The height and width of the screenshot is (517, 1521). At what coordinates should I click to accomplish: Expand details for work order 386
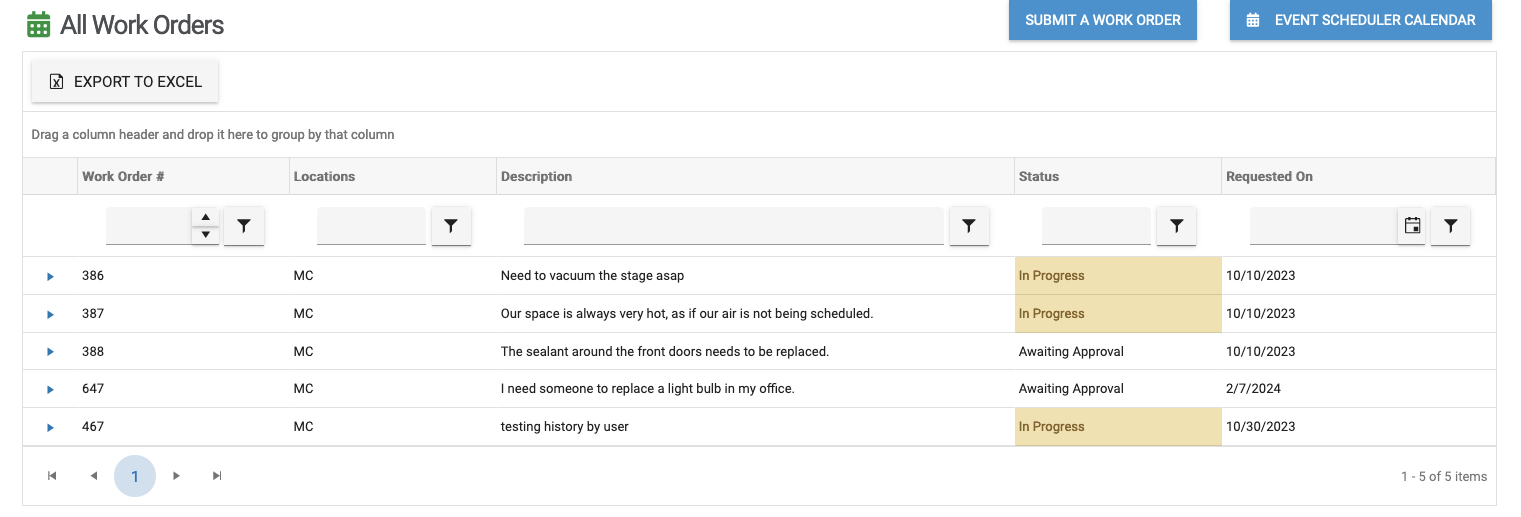(50, 276)
